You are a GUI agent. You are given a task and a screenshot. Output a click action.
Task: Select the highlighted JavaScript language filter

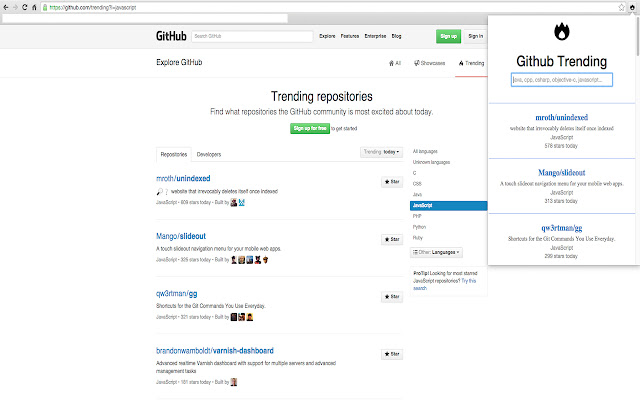[x=449, y=205]
